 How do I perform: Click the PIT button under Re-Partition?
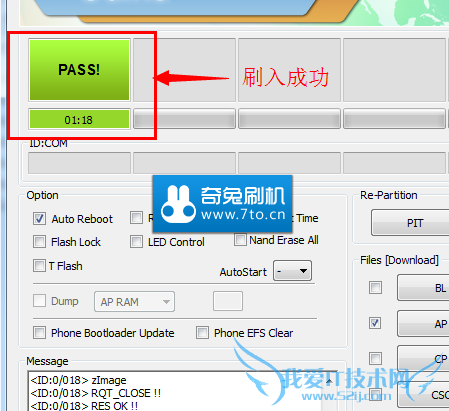pos(410,223)
